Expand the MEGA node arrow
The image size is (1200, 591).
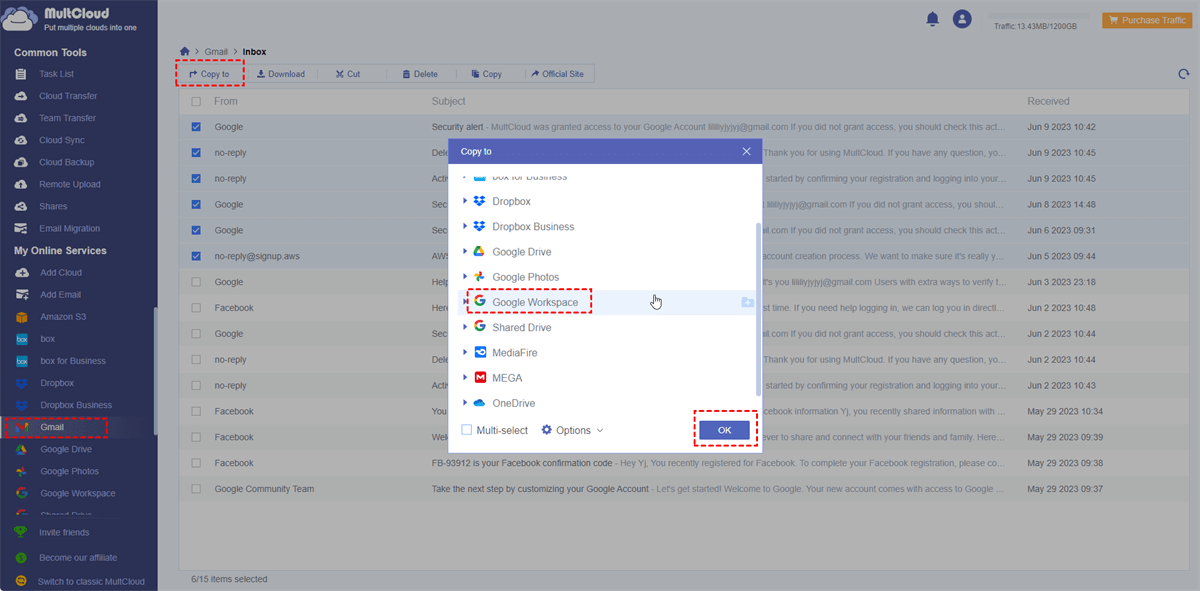click(x=465, y=378)
